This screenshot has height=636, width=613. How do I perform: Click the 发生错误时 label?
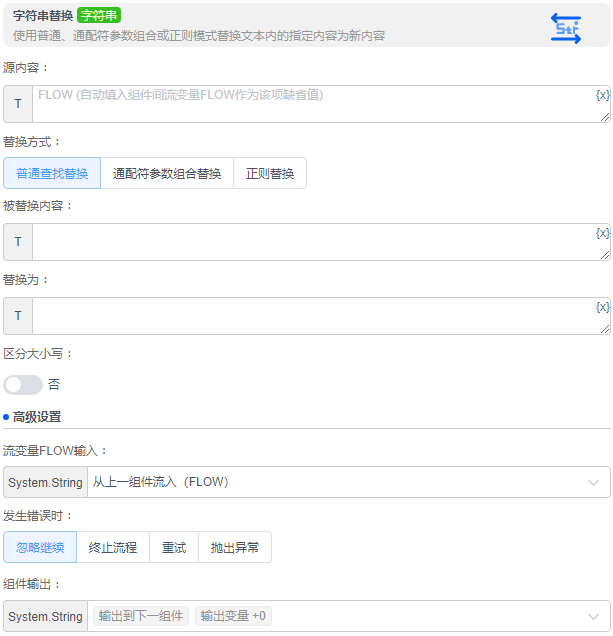[37, 516]
